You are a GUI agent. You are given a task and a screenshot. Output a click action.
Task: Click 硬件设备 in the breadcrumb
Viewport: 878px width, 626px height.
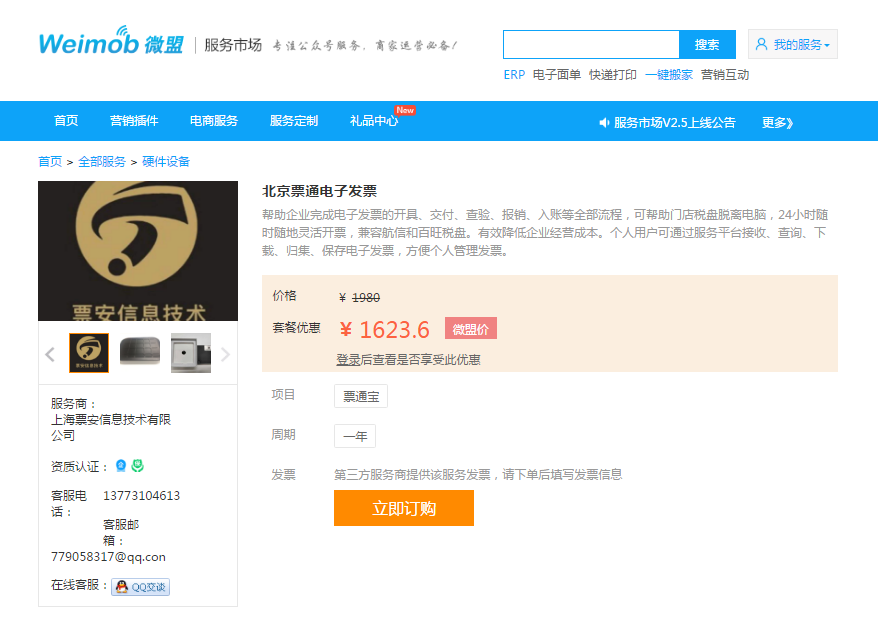(x=166, y=162)
